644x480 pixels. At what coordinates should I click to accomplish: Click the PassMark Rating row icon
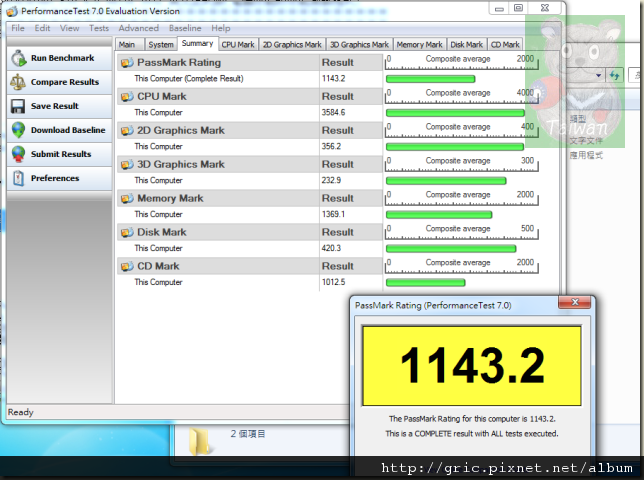(x=127, y=62)
